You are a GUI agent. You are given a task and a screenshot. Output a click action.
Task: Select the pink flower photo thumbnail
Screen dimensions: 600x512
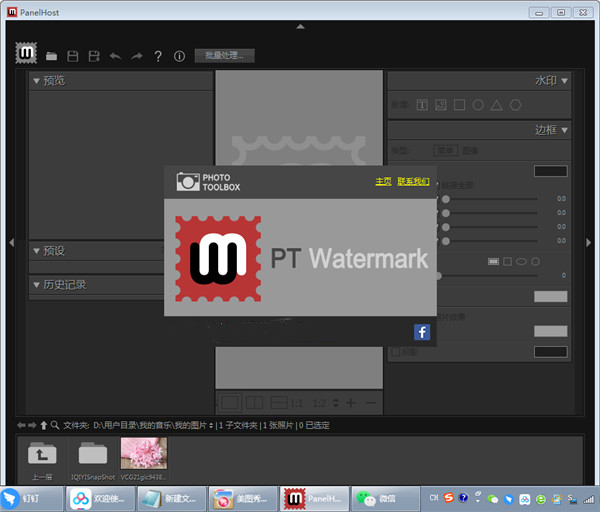[x=144, y=453]
